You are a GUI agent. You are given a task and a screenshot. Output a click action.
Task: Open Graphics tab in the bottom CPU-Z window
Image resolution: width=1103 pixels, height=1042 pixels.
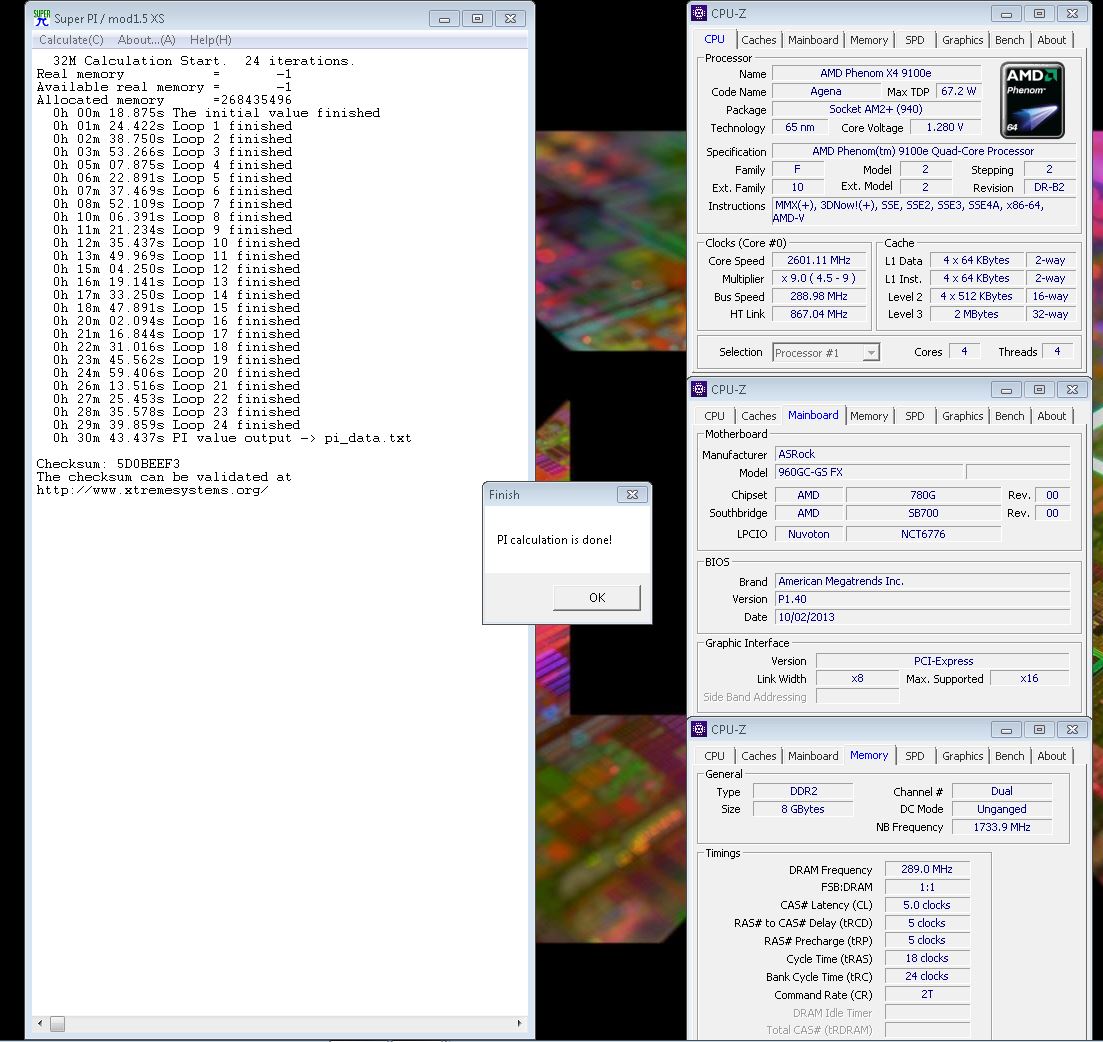962,756
